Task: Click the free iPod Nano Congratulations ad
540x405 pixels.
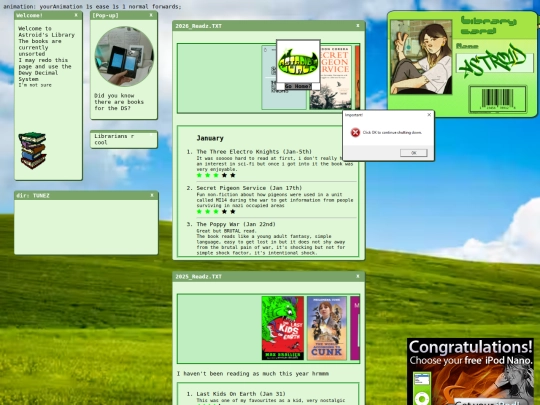Action: coord(470,371)
